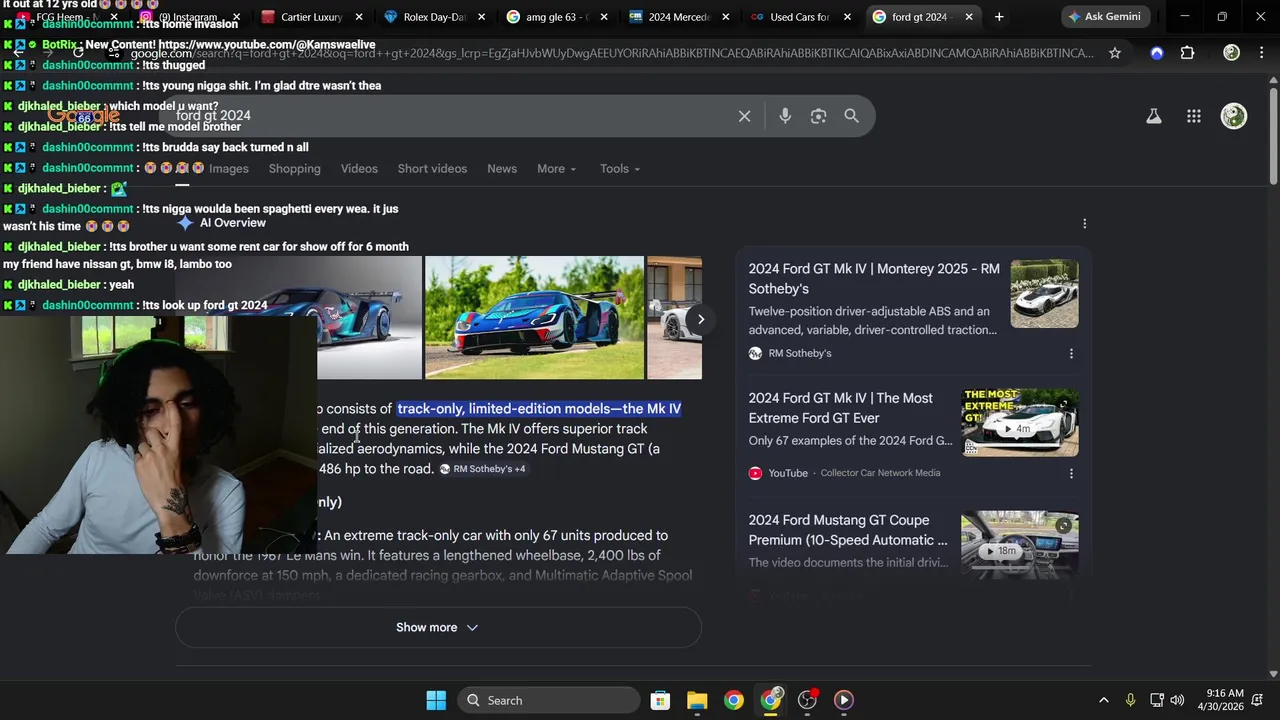Open a new browser tab
The height and width of the screenshot is (720, 1280).
click(x=998, y=17)
